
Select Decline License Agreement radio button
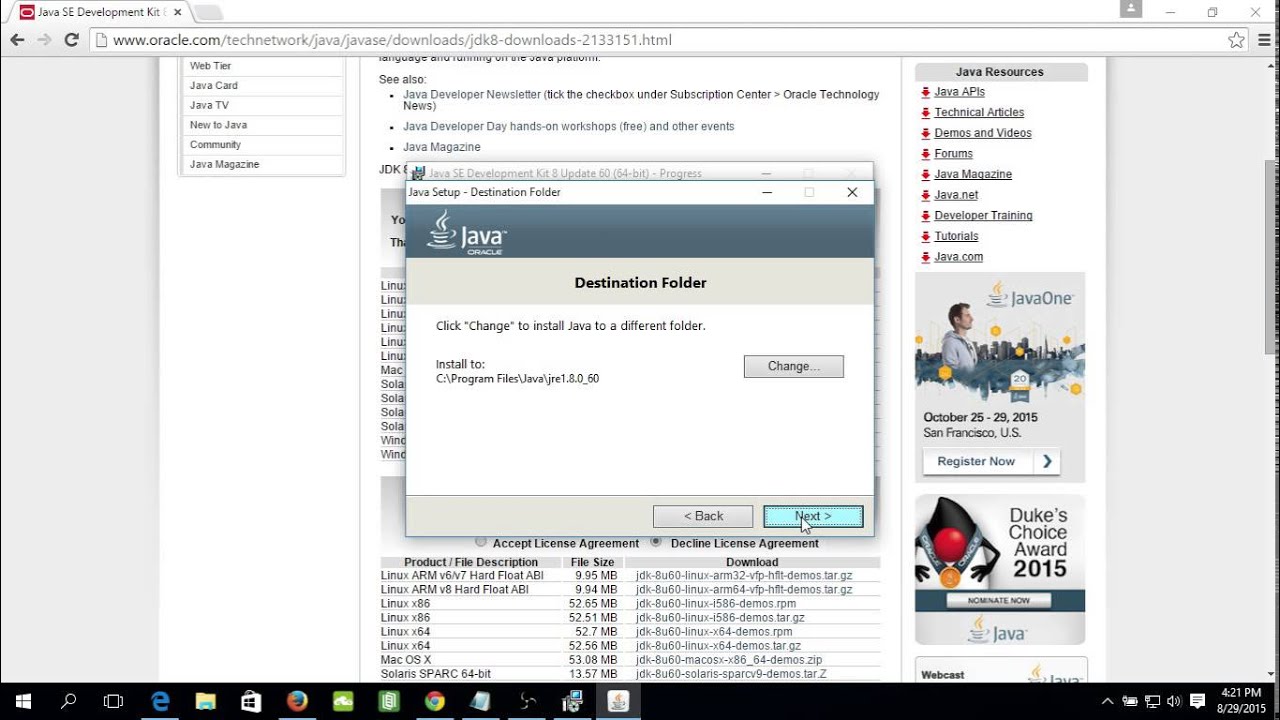[656, 542]
